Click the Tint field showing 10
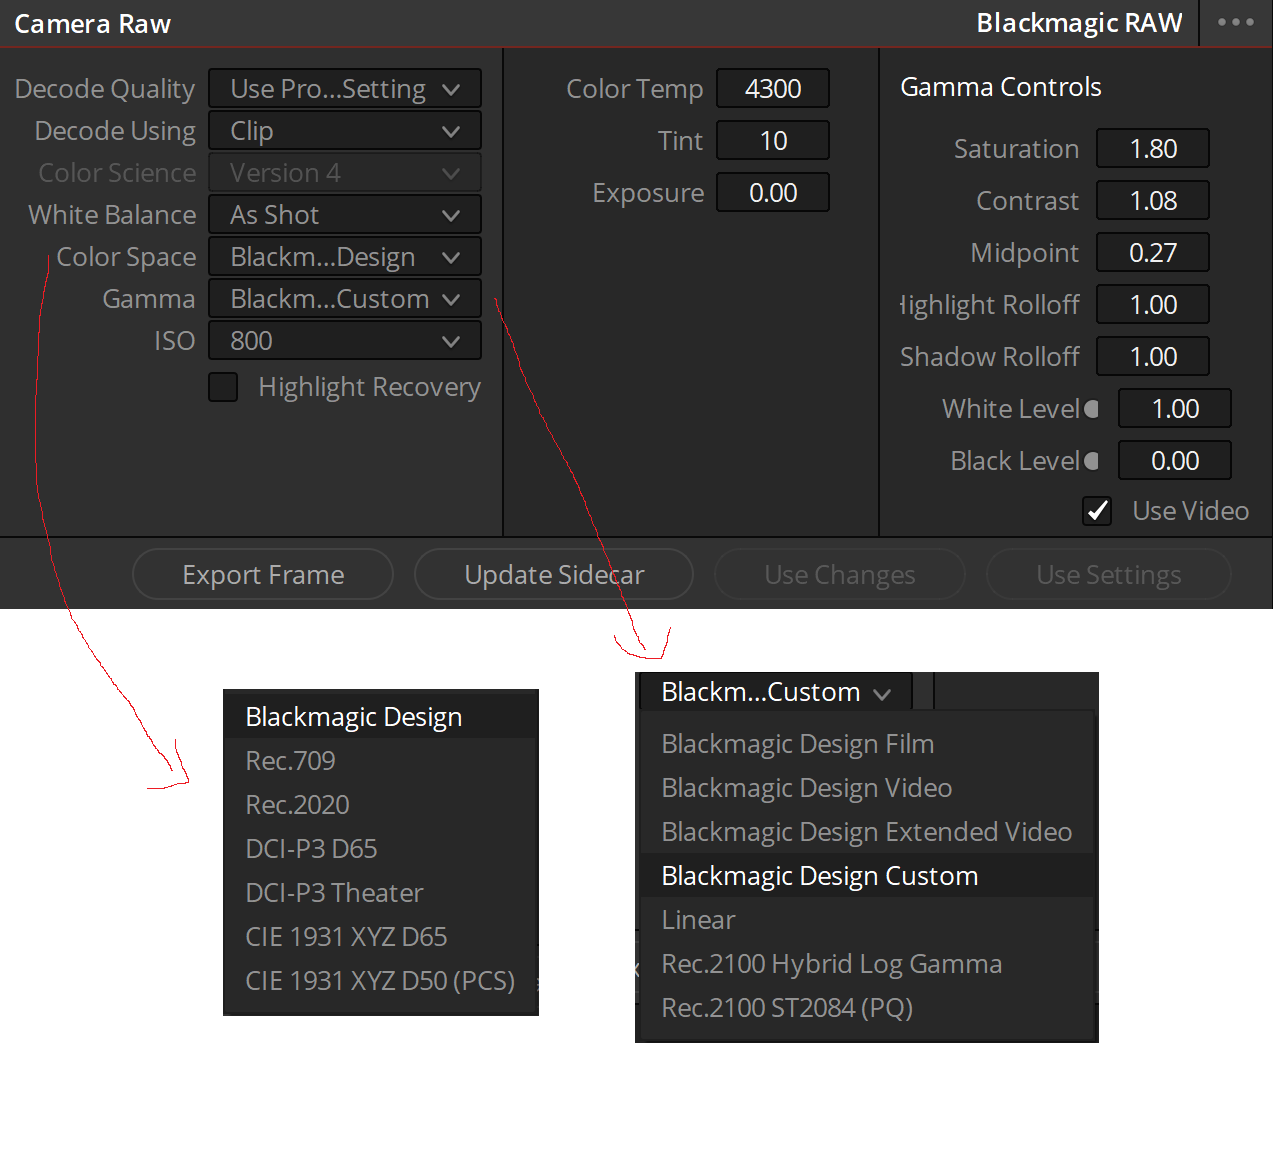This screenshot has height=1171, width=1273. (773, 140)
